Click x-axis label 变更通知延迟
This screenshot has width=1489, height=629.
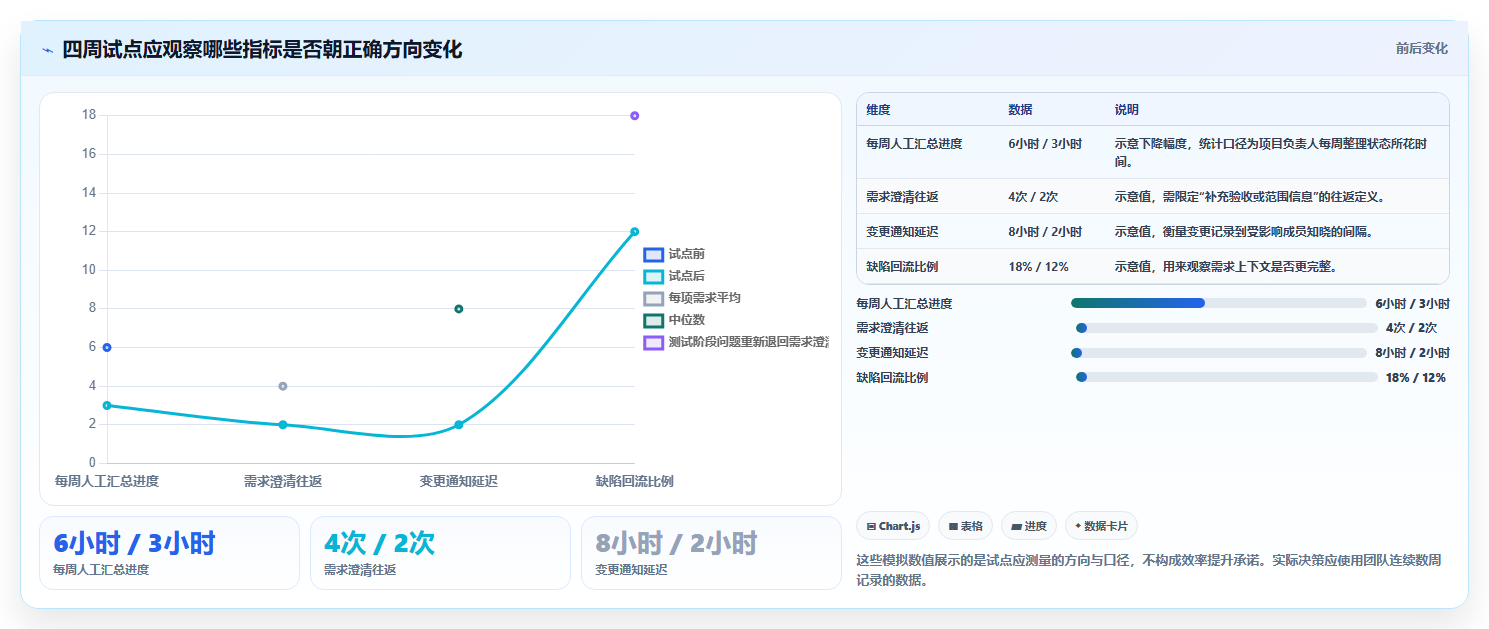coord(459,481)
